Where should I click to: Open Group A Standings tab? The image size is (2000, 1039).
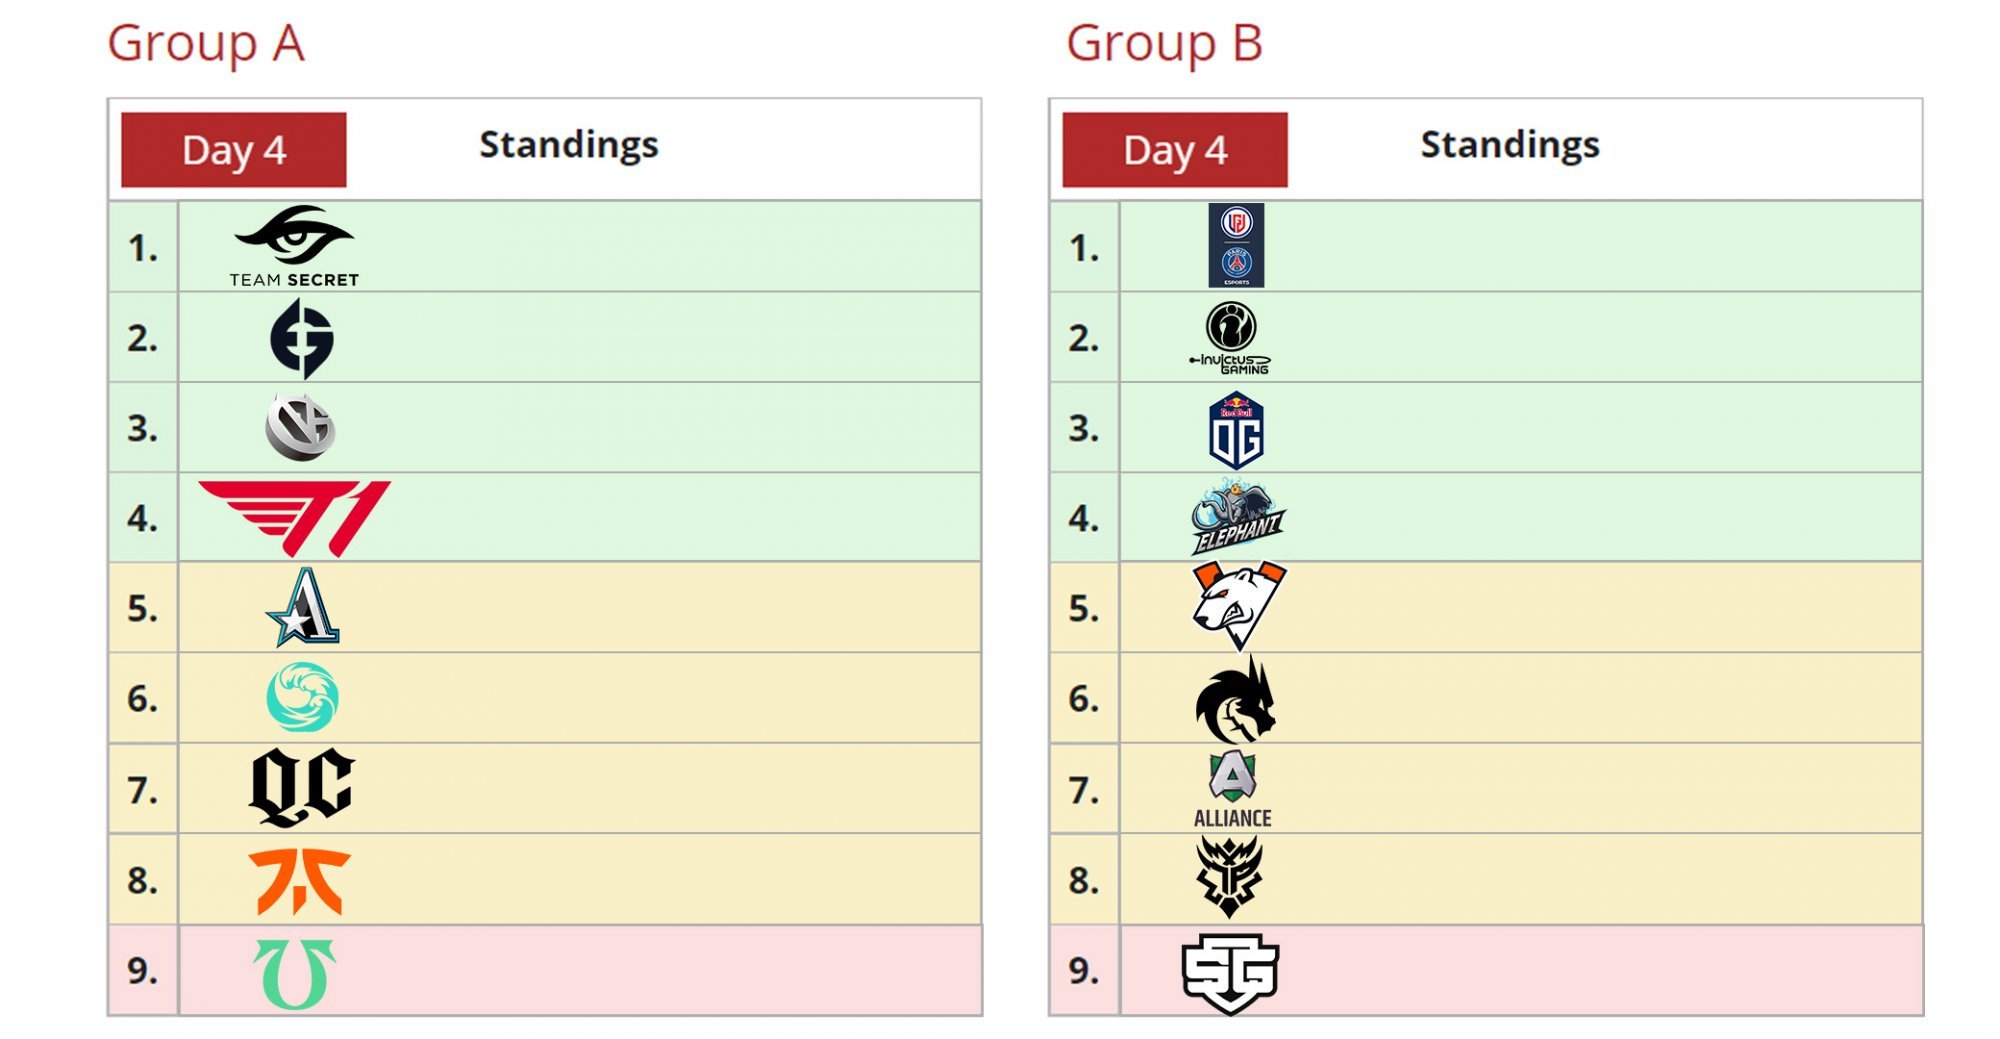(x=568, y=146)
